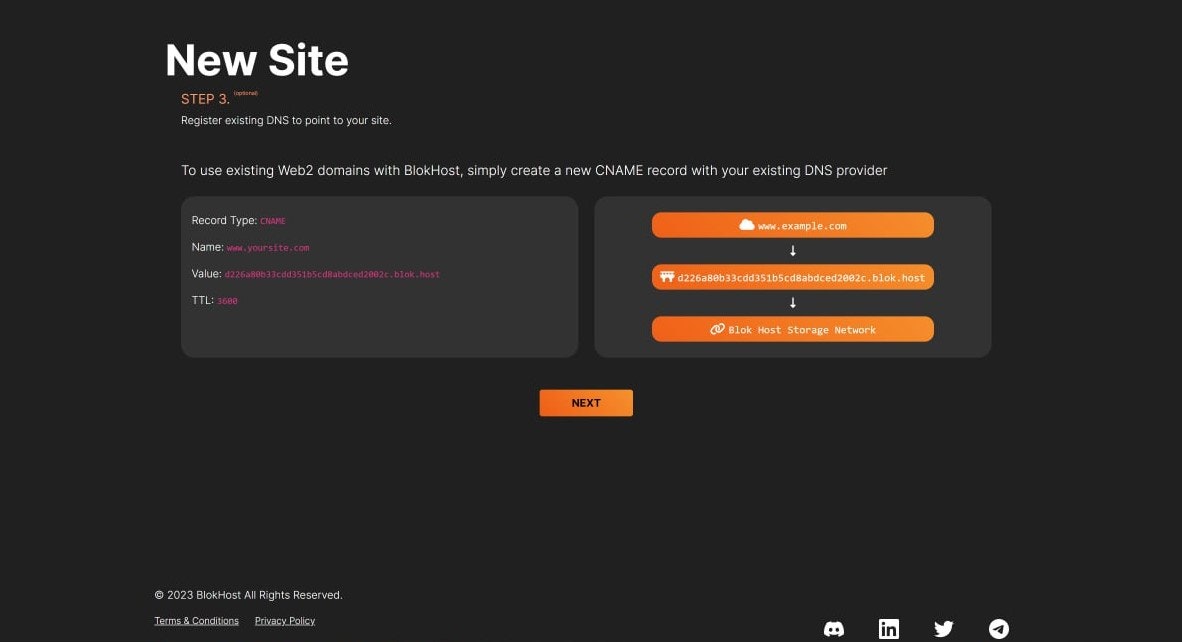Click the New Site page title
1182x642 pixels.
[x=256, y=60]
